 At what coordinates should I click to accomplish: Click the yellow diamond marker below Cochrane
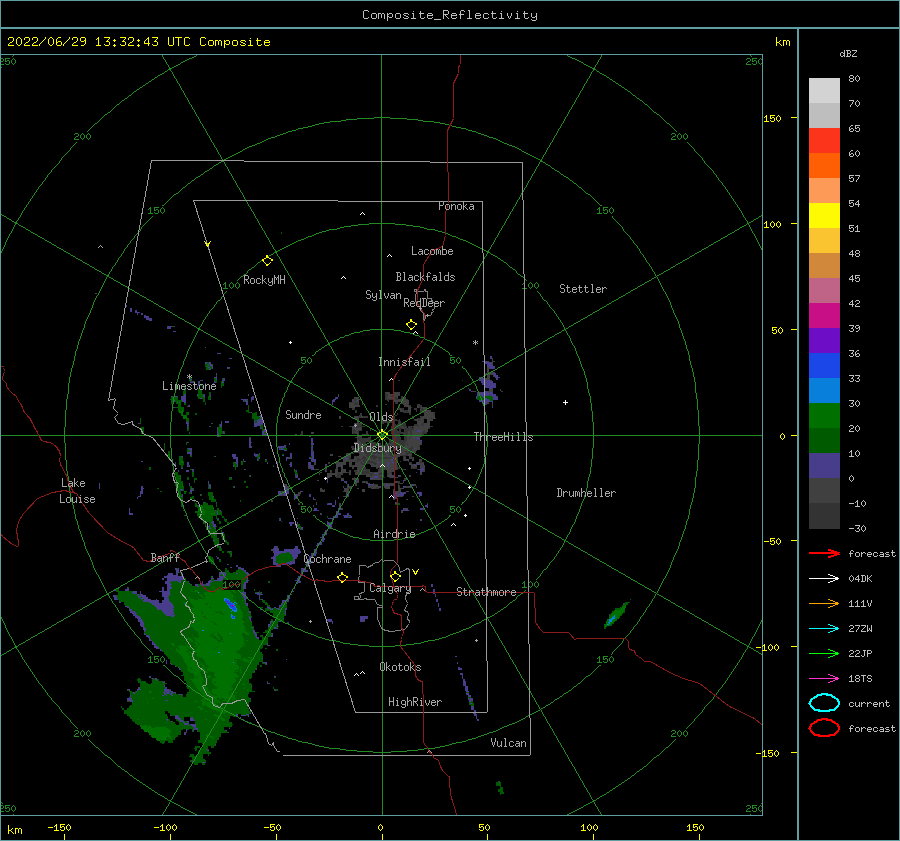pos(342,577)
